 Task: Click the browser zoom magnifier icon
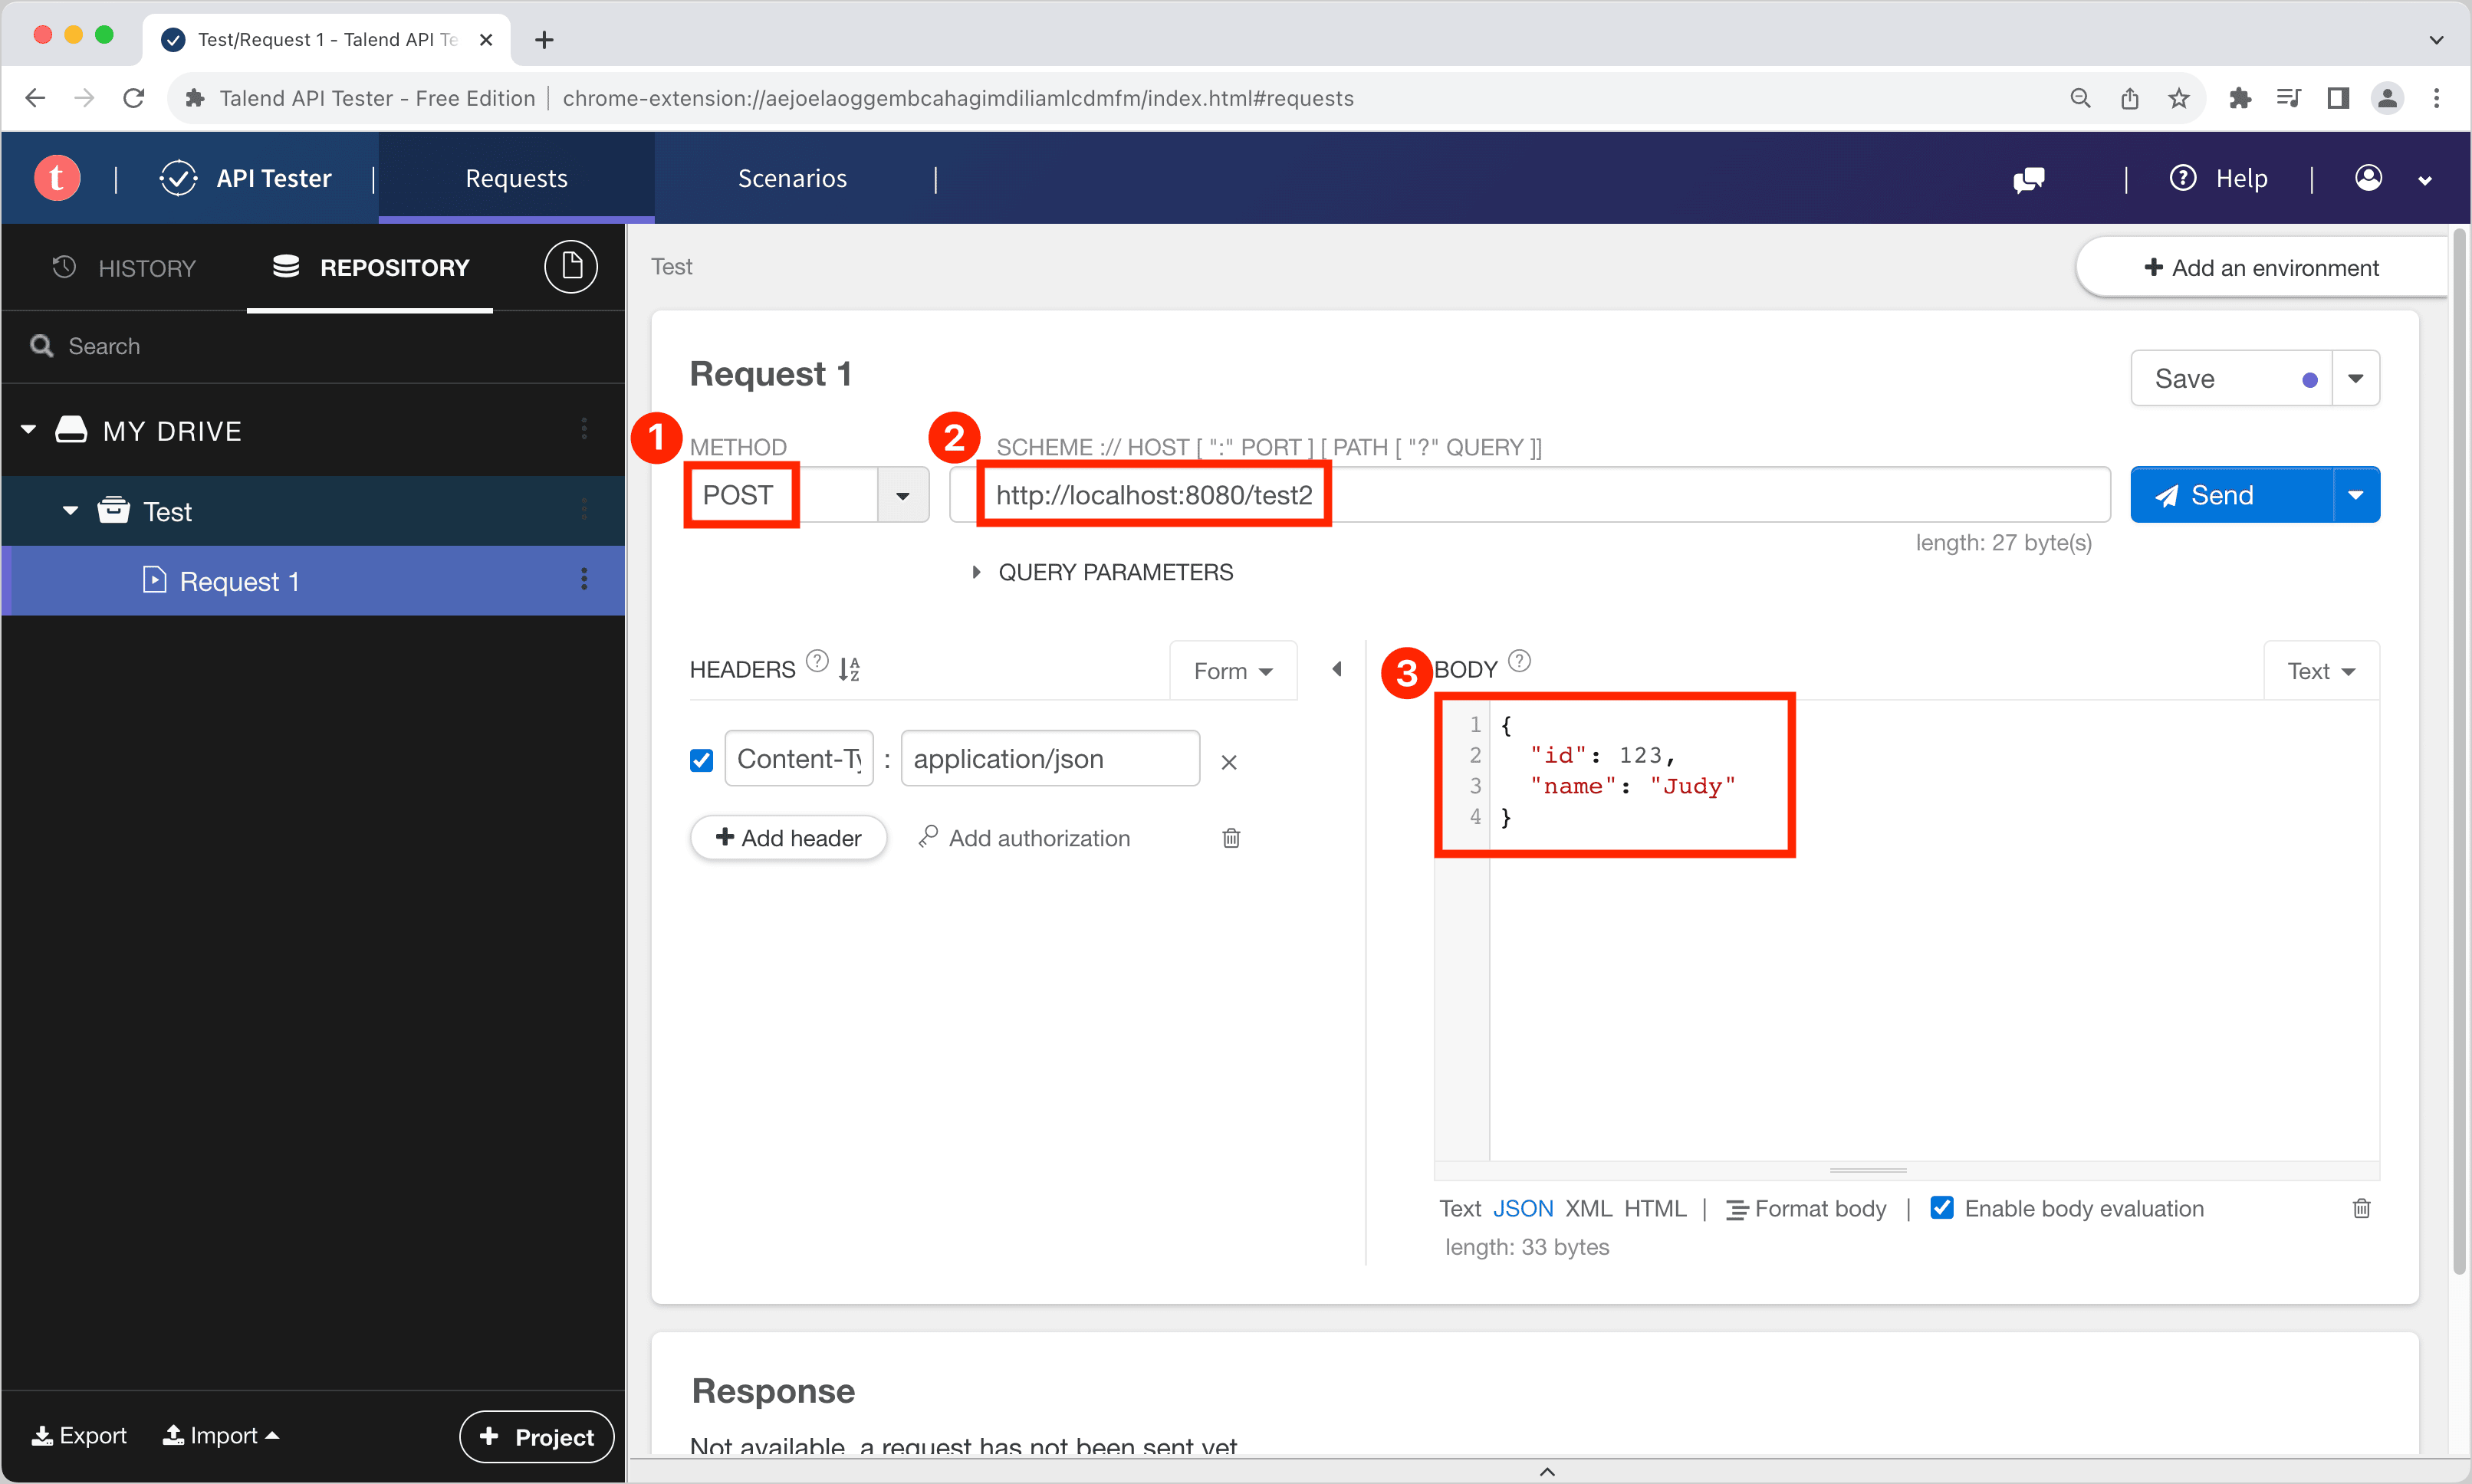(2081, 98)
